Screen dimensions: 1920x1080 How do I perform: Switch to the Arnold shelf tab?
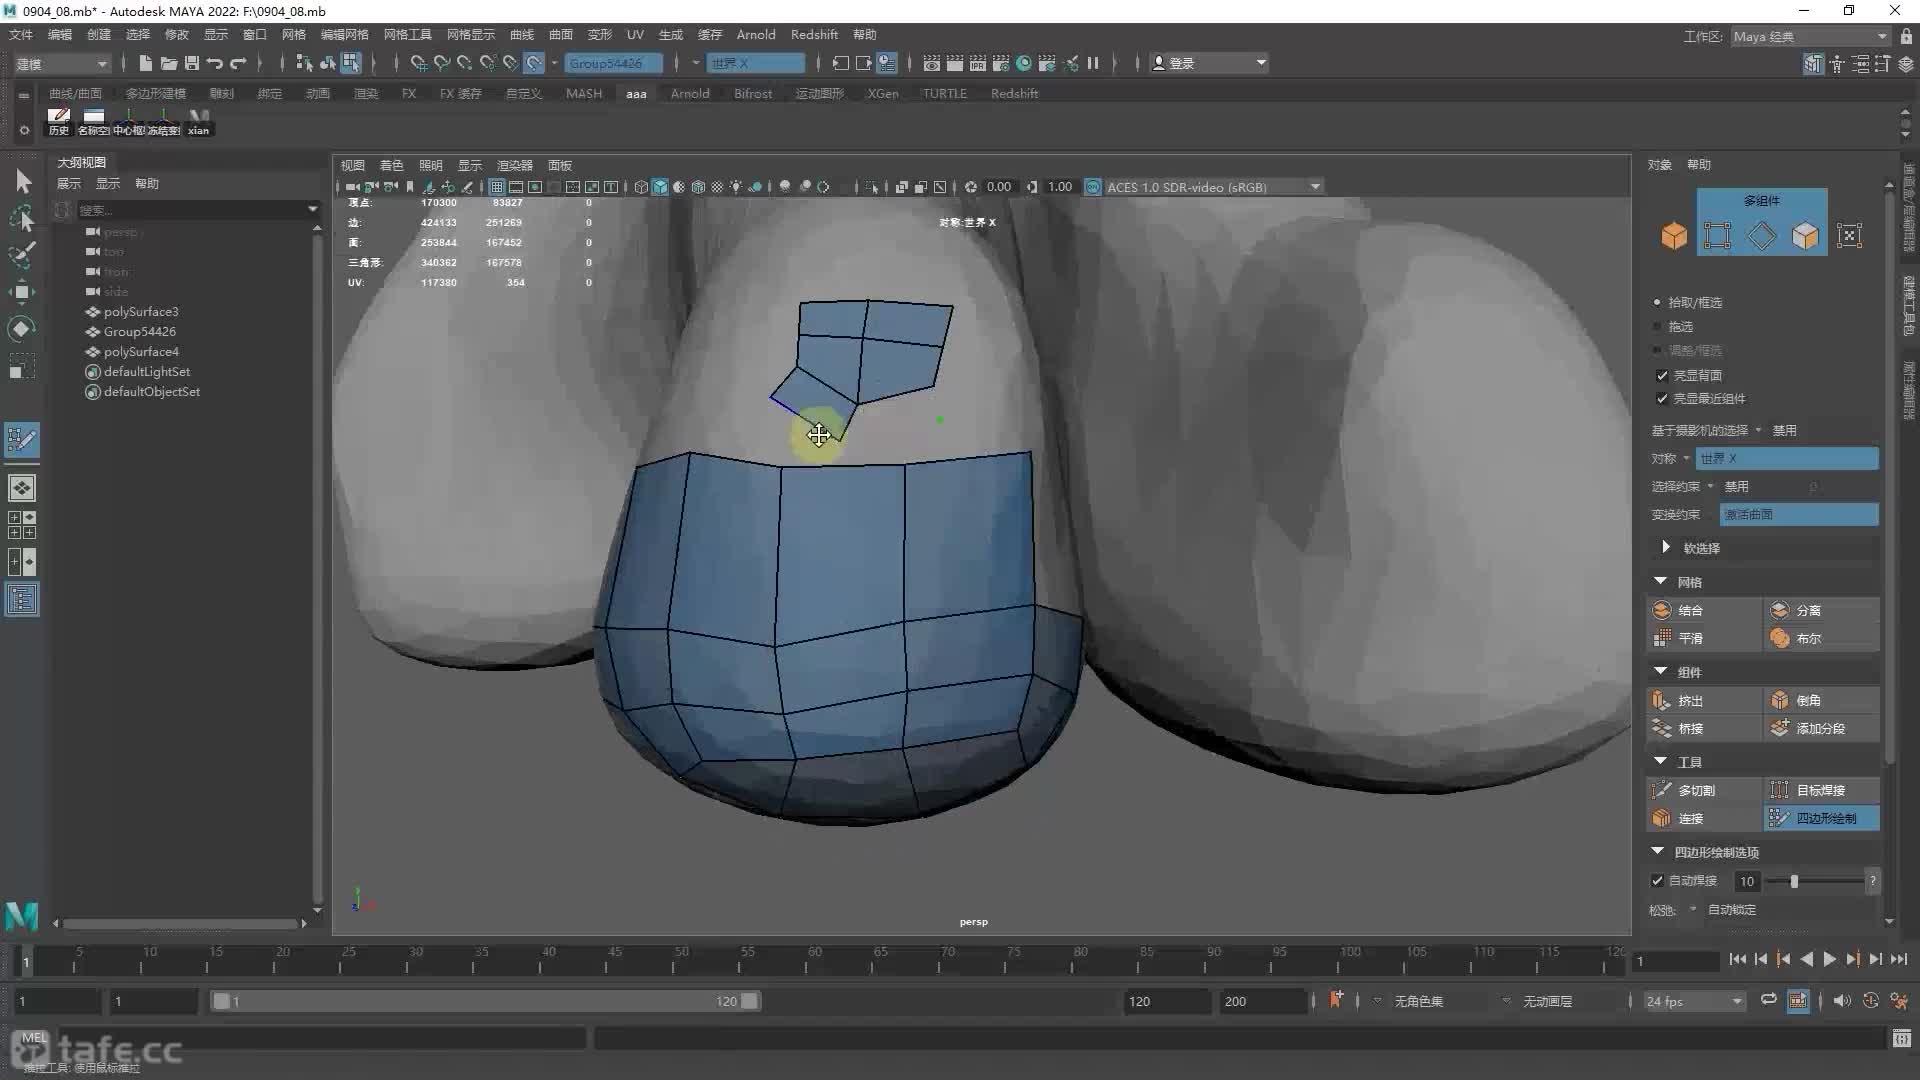689,93
